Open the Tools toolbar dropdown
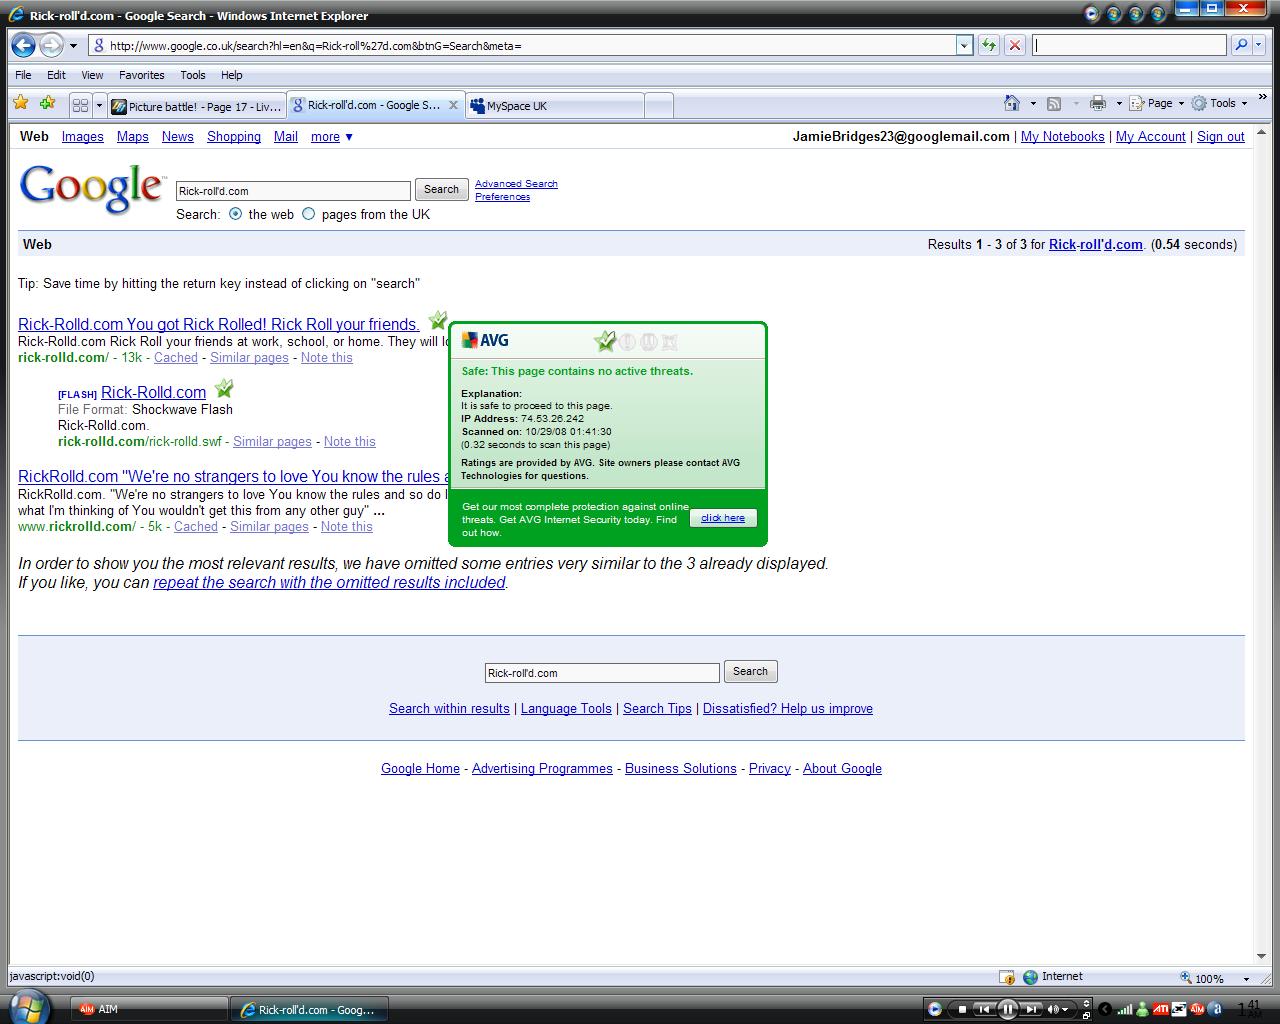1280x1024 pixels. coord(1219,103)
